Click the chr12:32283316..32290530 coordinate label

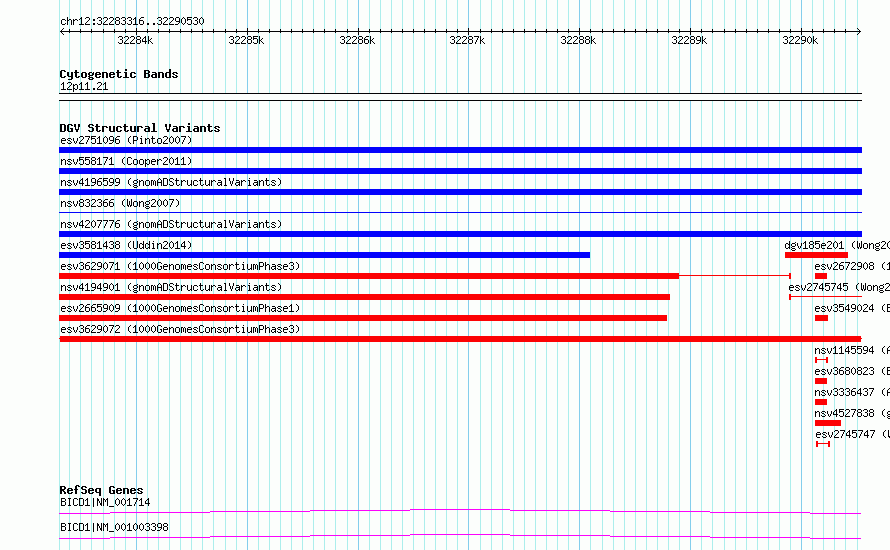132,21
